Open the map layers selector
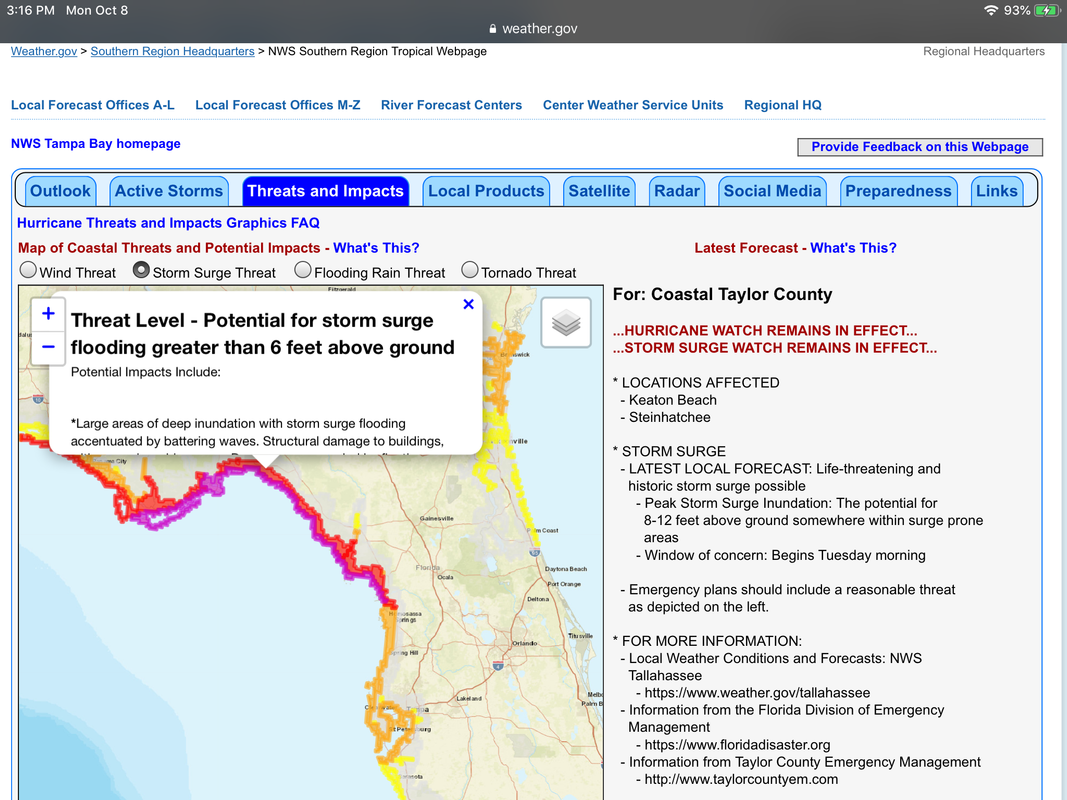Image resolution: width=1067 pixels, height=800 pixels. pos(565,322)
